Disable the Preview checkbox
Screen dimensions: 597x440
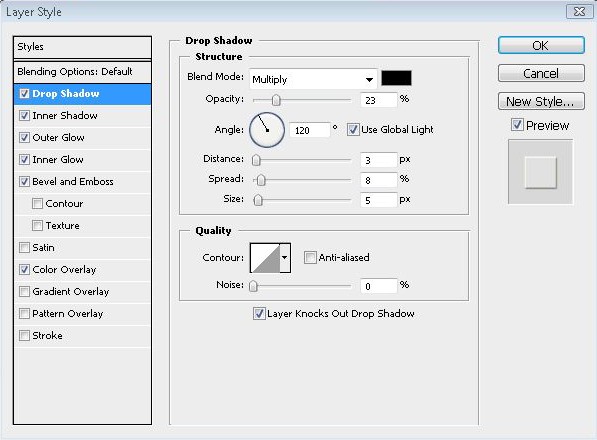(517, 125)
